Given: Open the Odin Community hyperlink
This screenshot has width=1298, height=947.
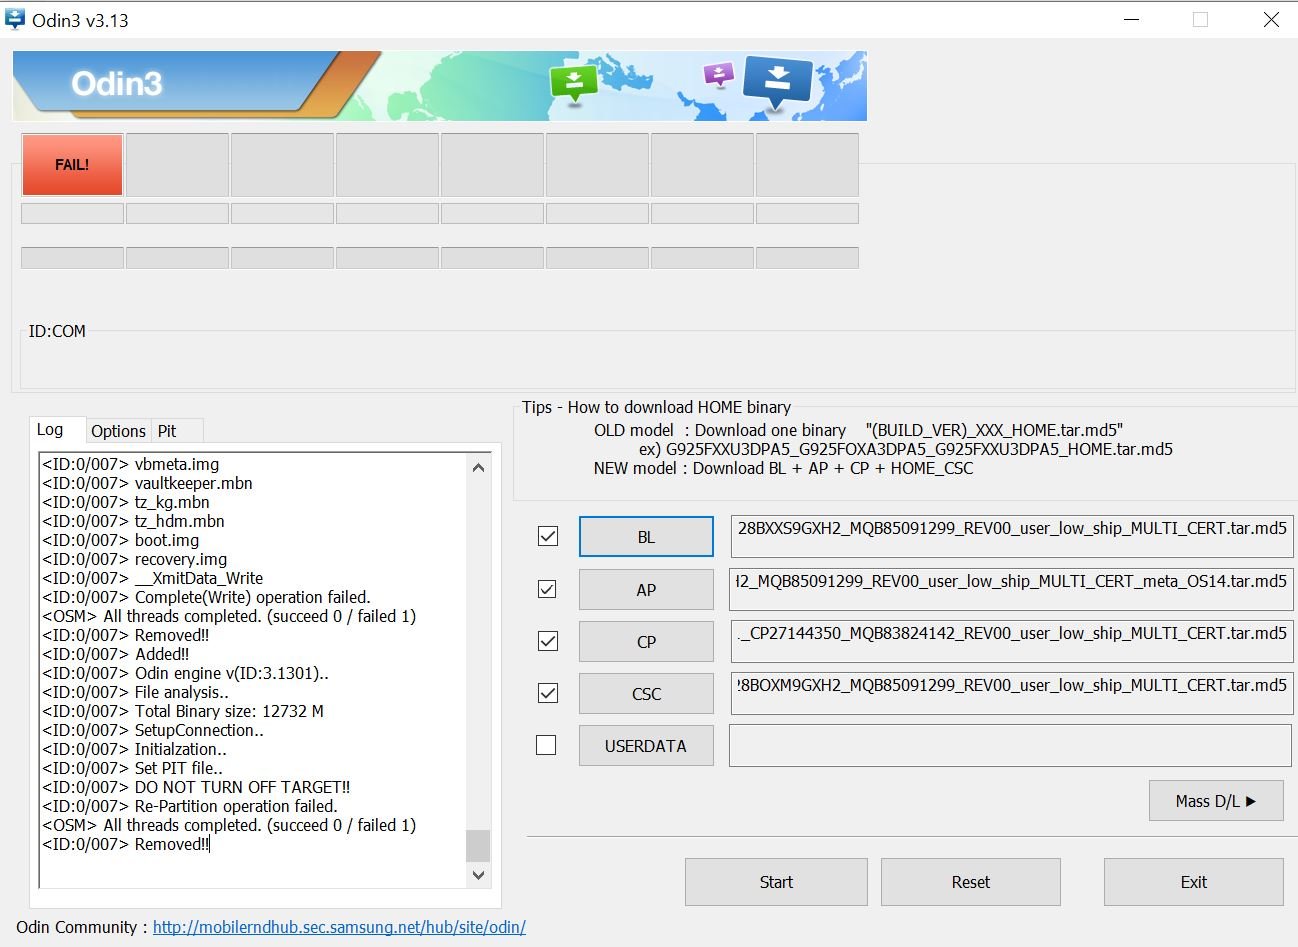Looking at the screenshot, I should (339, 927).
